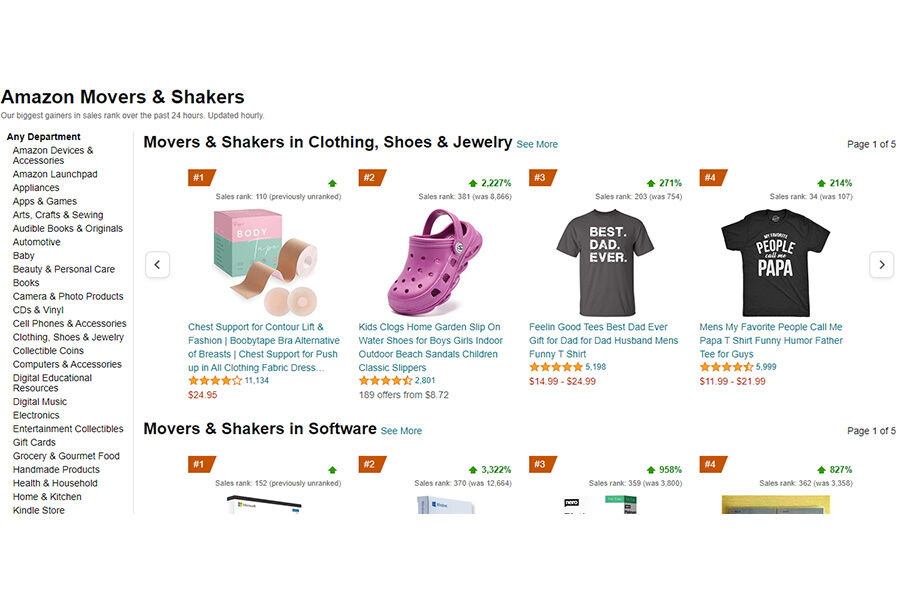Image resolution: width=900 pixels, height=600 pixels.
Task: Click the #1 orange rank badge in Clothing row
Action: tap(198, 177)
